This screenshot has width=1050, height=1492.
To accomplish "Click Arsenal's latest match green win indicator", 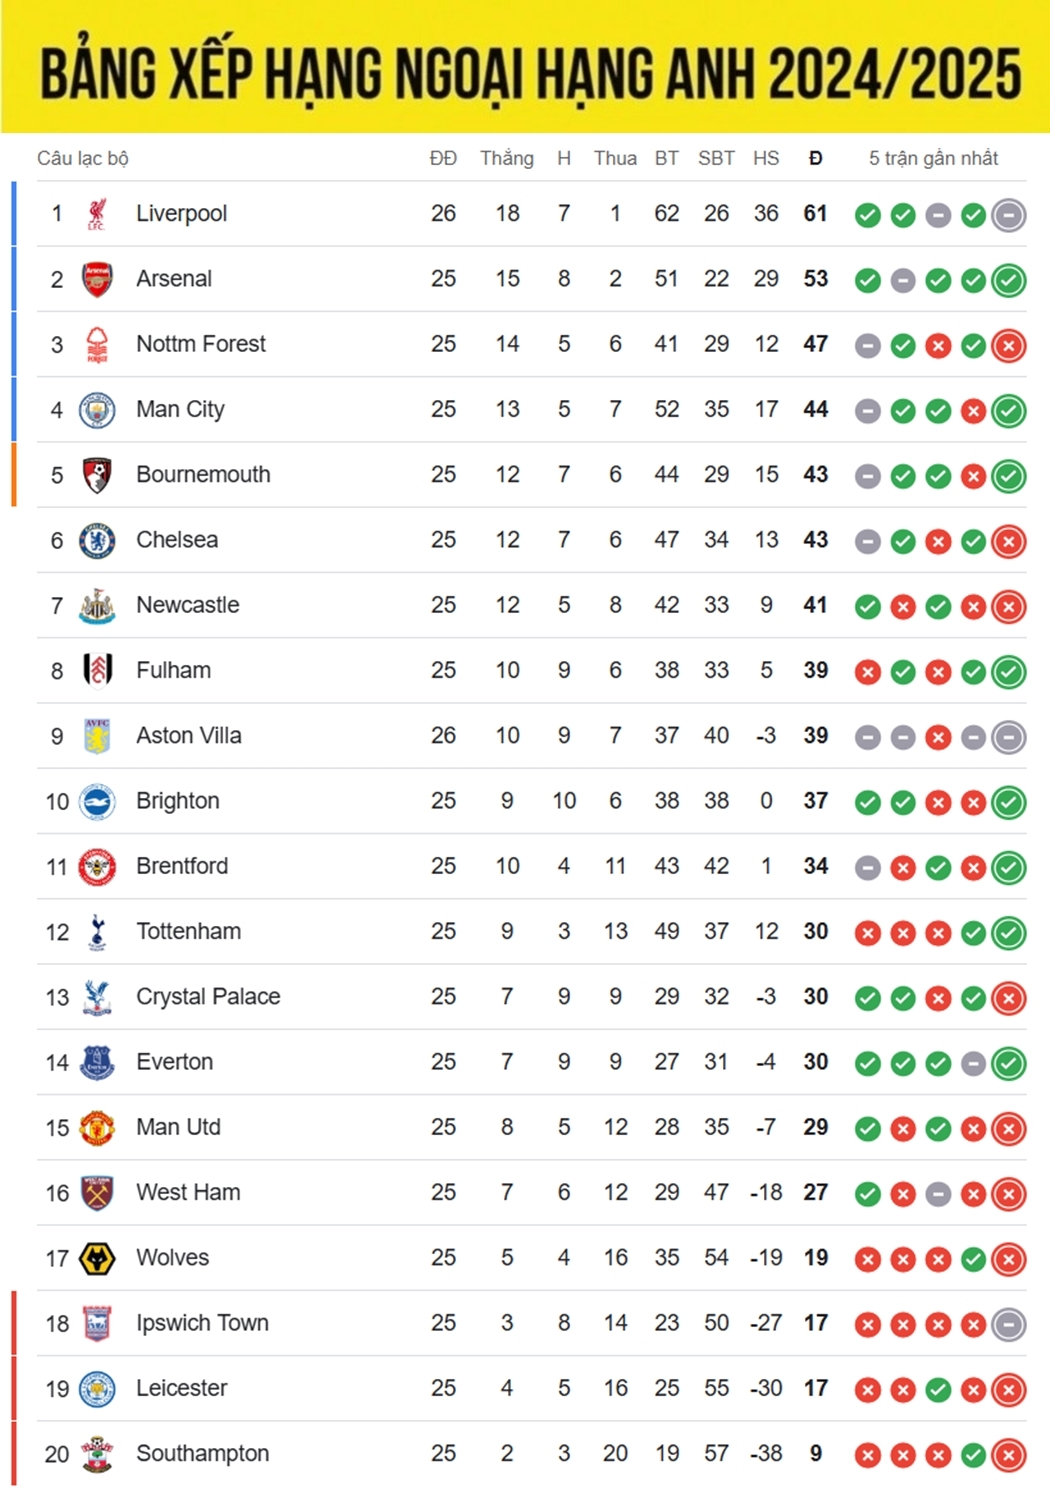I will [x=1009, y=281].
